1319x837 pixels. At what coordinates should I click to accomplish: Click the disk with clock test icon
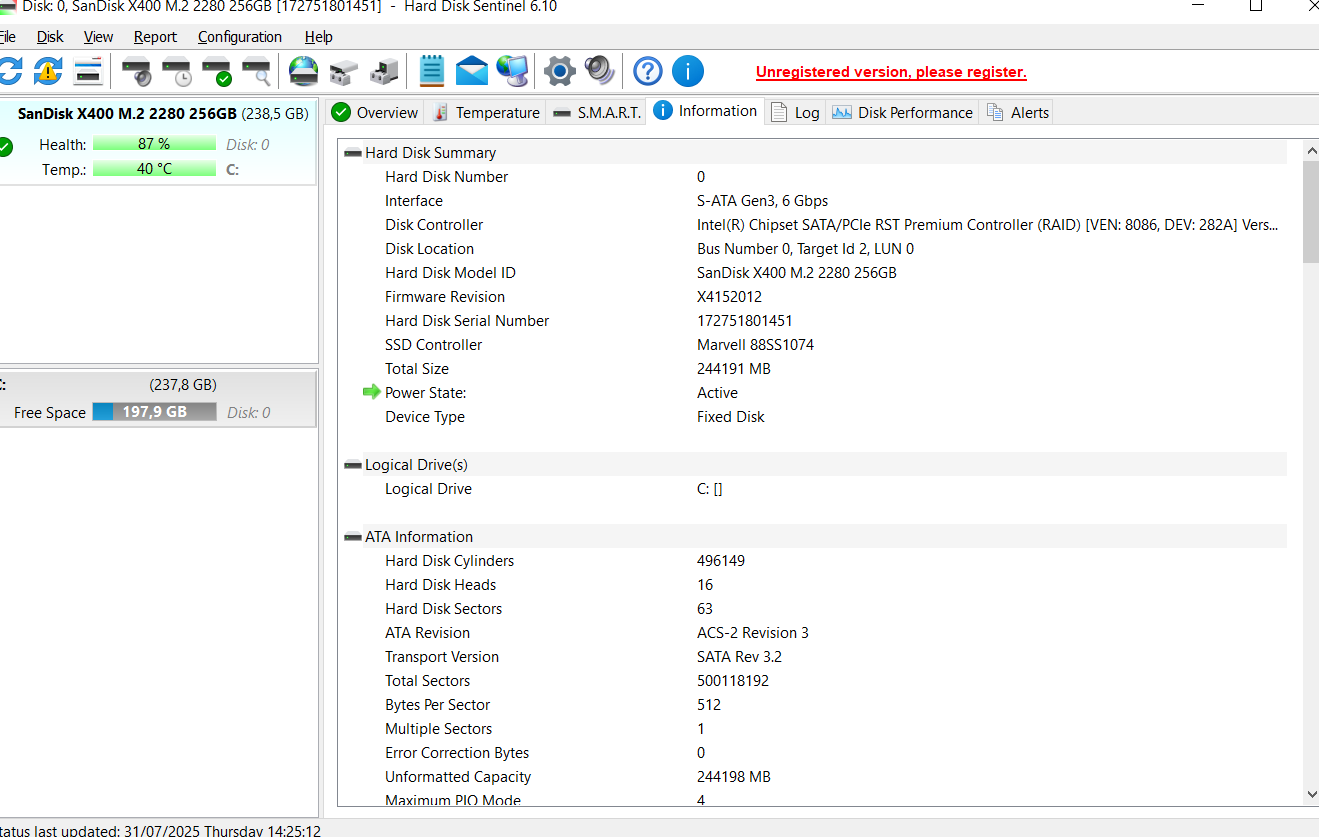pos(176,72)
